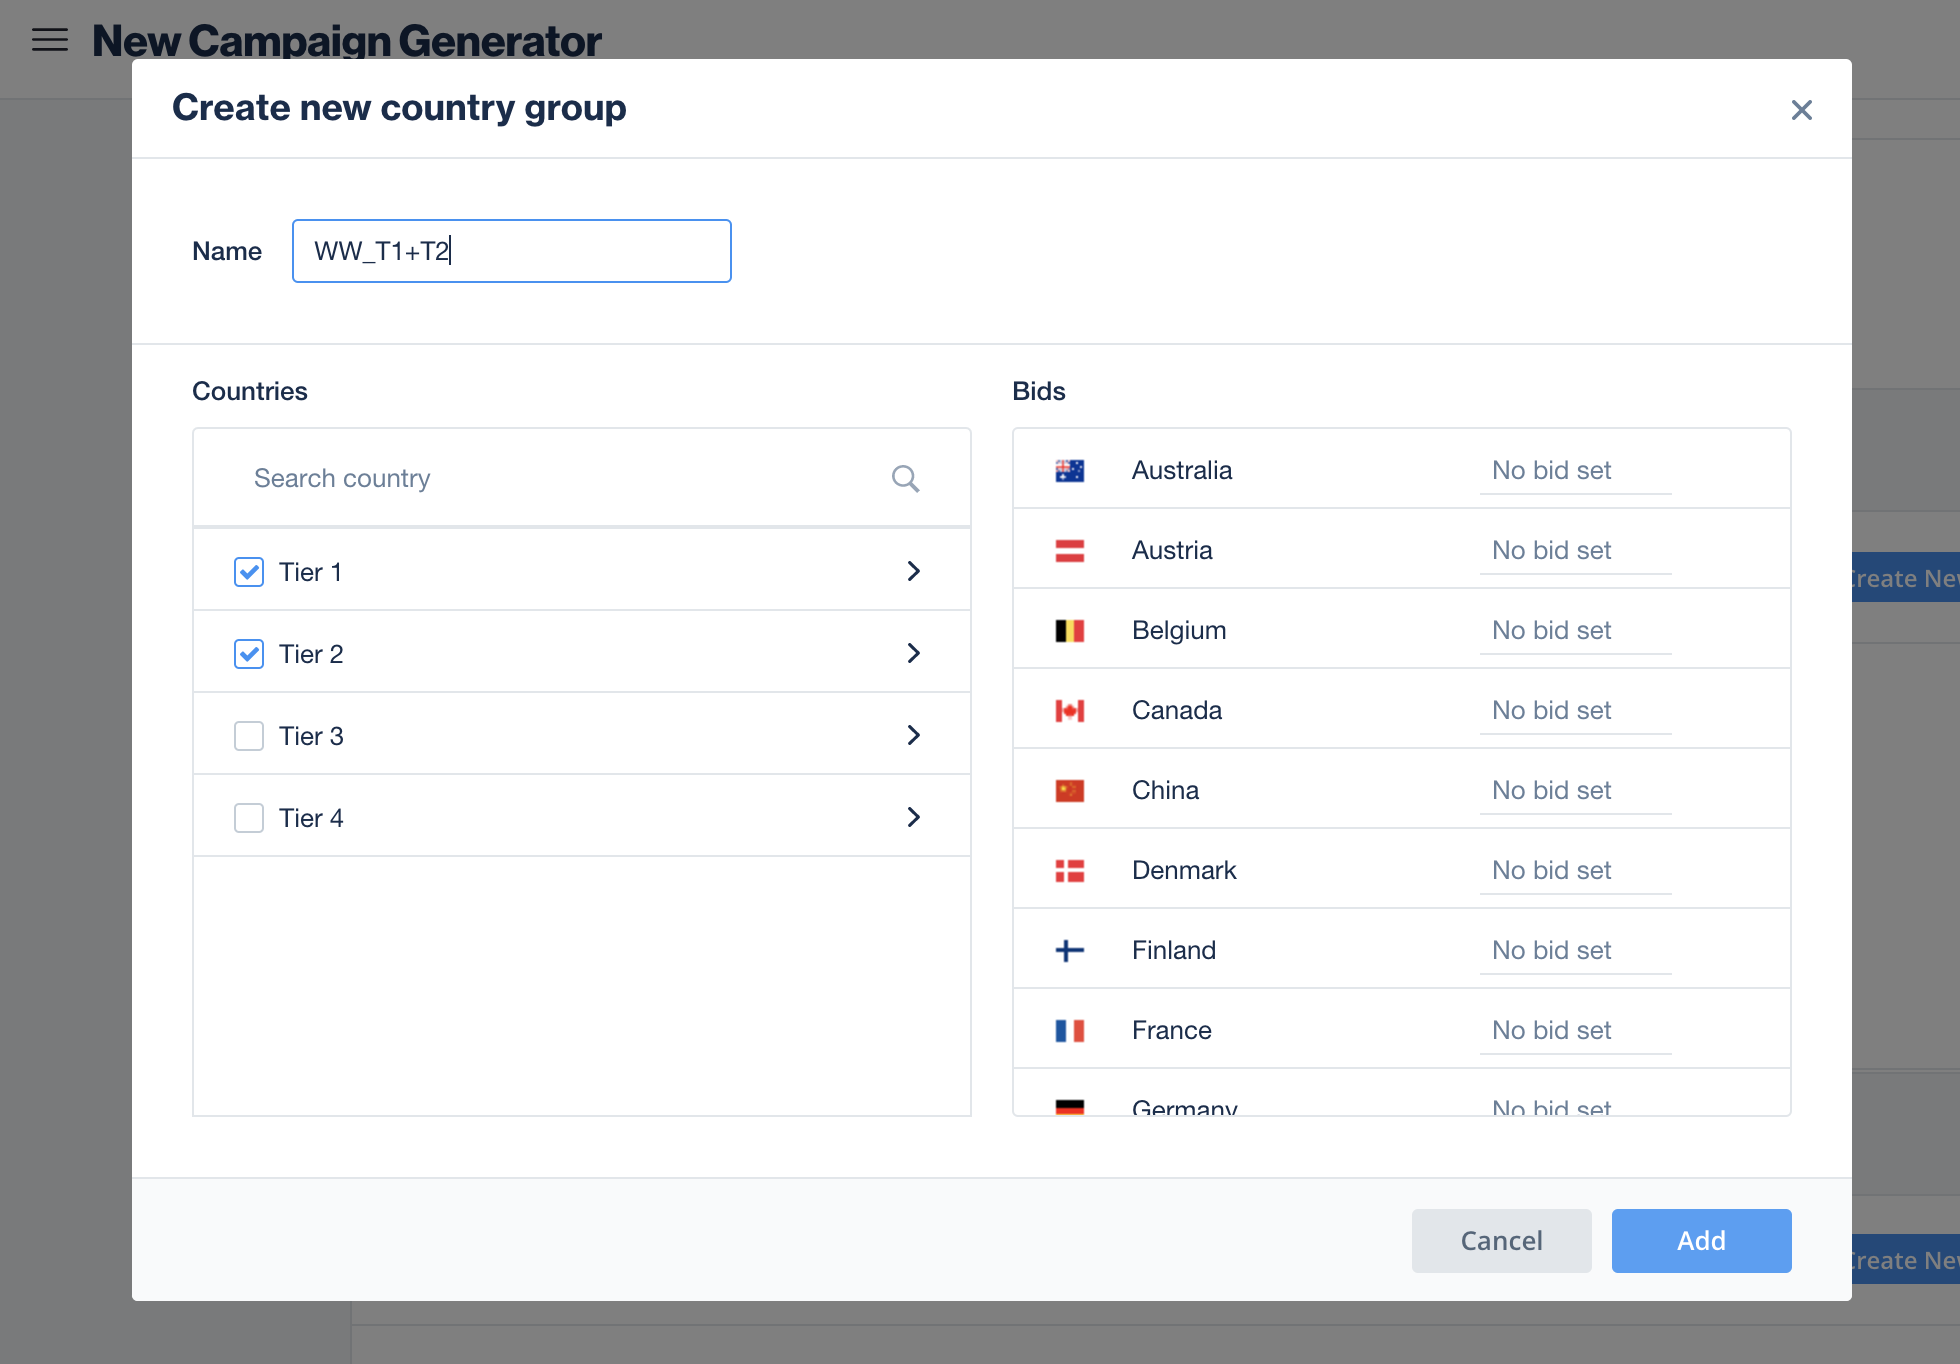Click the Finland country name
1960x1364 pixels.
coord(1174,951)
